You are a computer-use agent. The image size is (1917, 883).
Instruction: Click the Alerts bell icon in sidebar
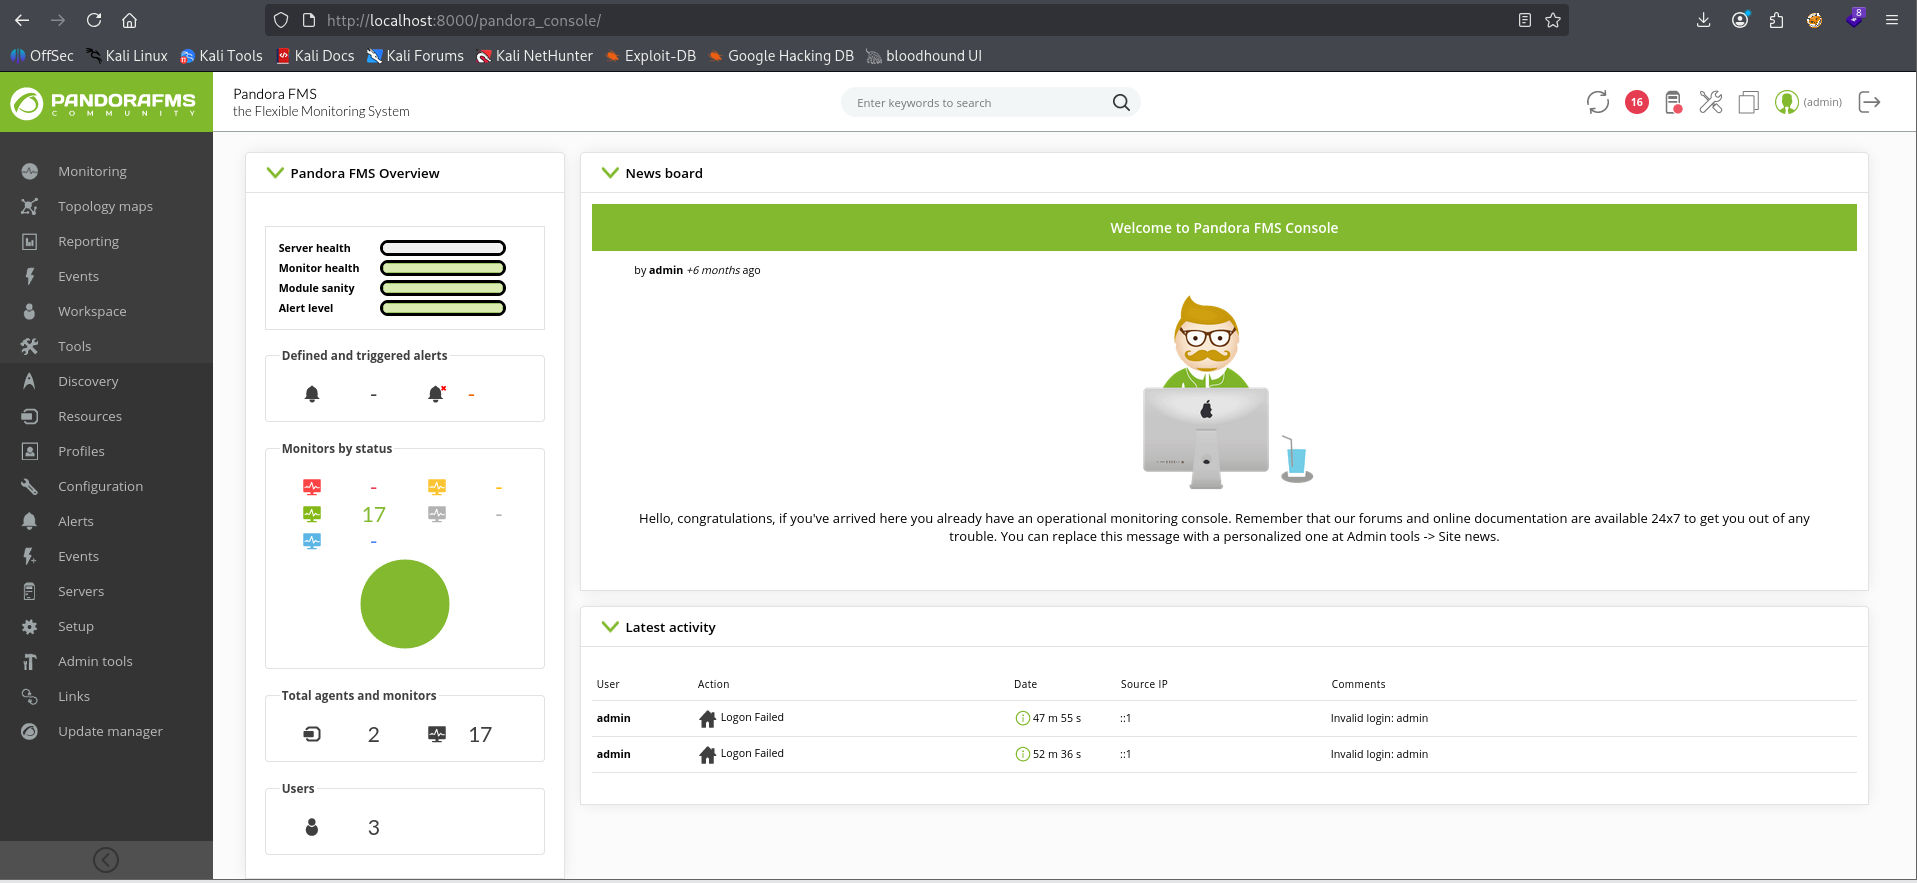30,521
